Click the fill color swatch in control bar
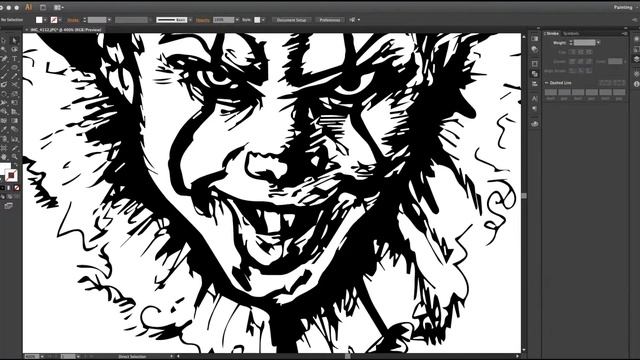The height and width of the screenshot is (360, 640). click(39, 20)
